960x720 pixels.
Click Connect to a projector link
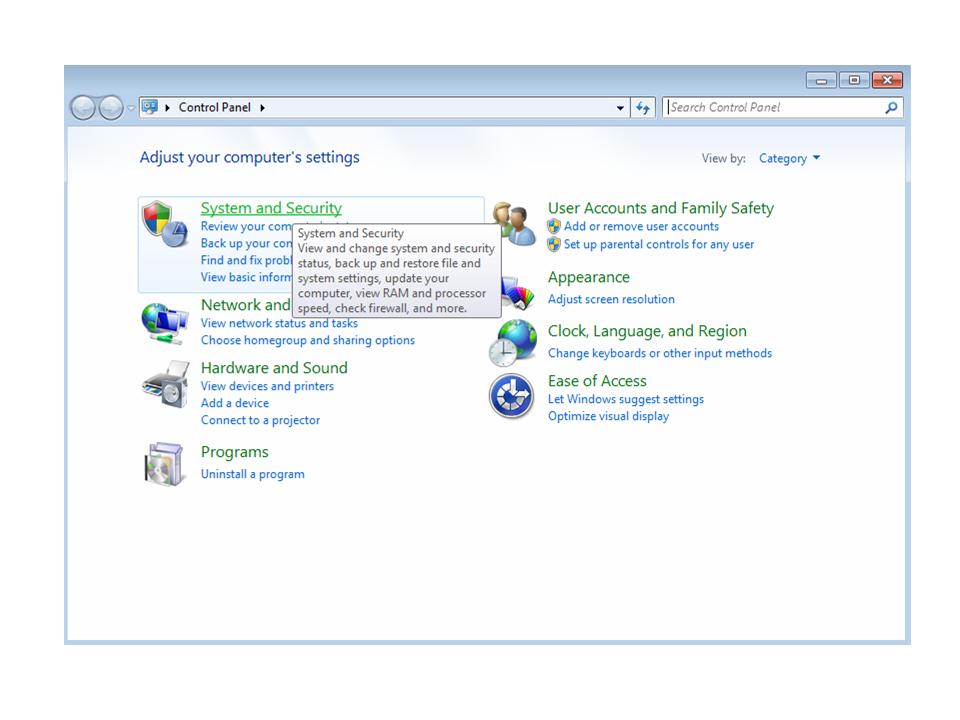(x=260, y=421)
